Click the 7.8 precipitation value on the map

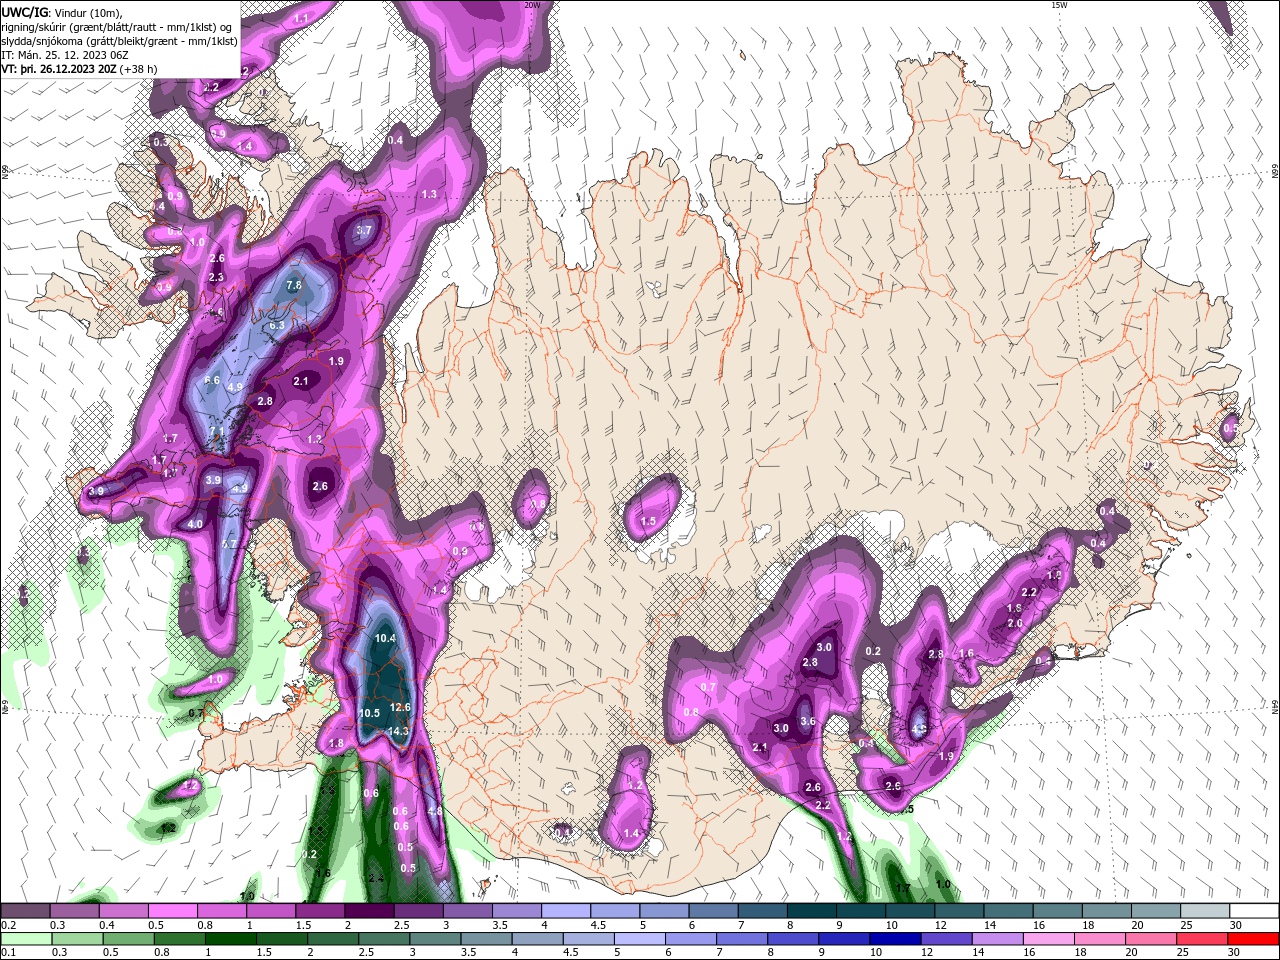click(294, 285)
